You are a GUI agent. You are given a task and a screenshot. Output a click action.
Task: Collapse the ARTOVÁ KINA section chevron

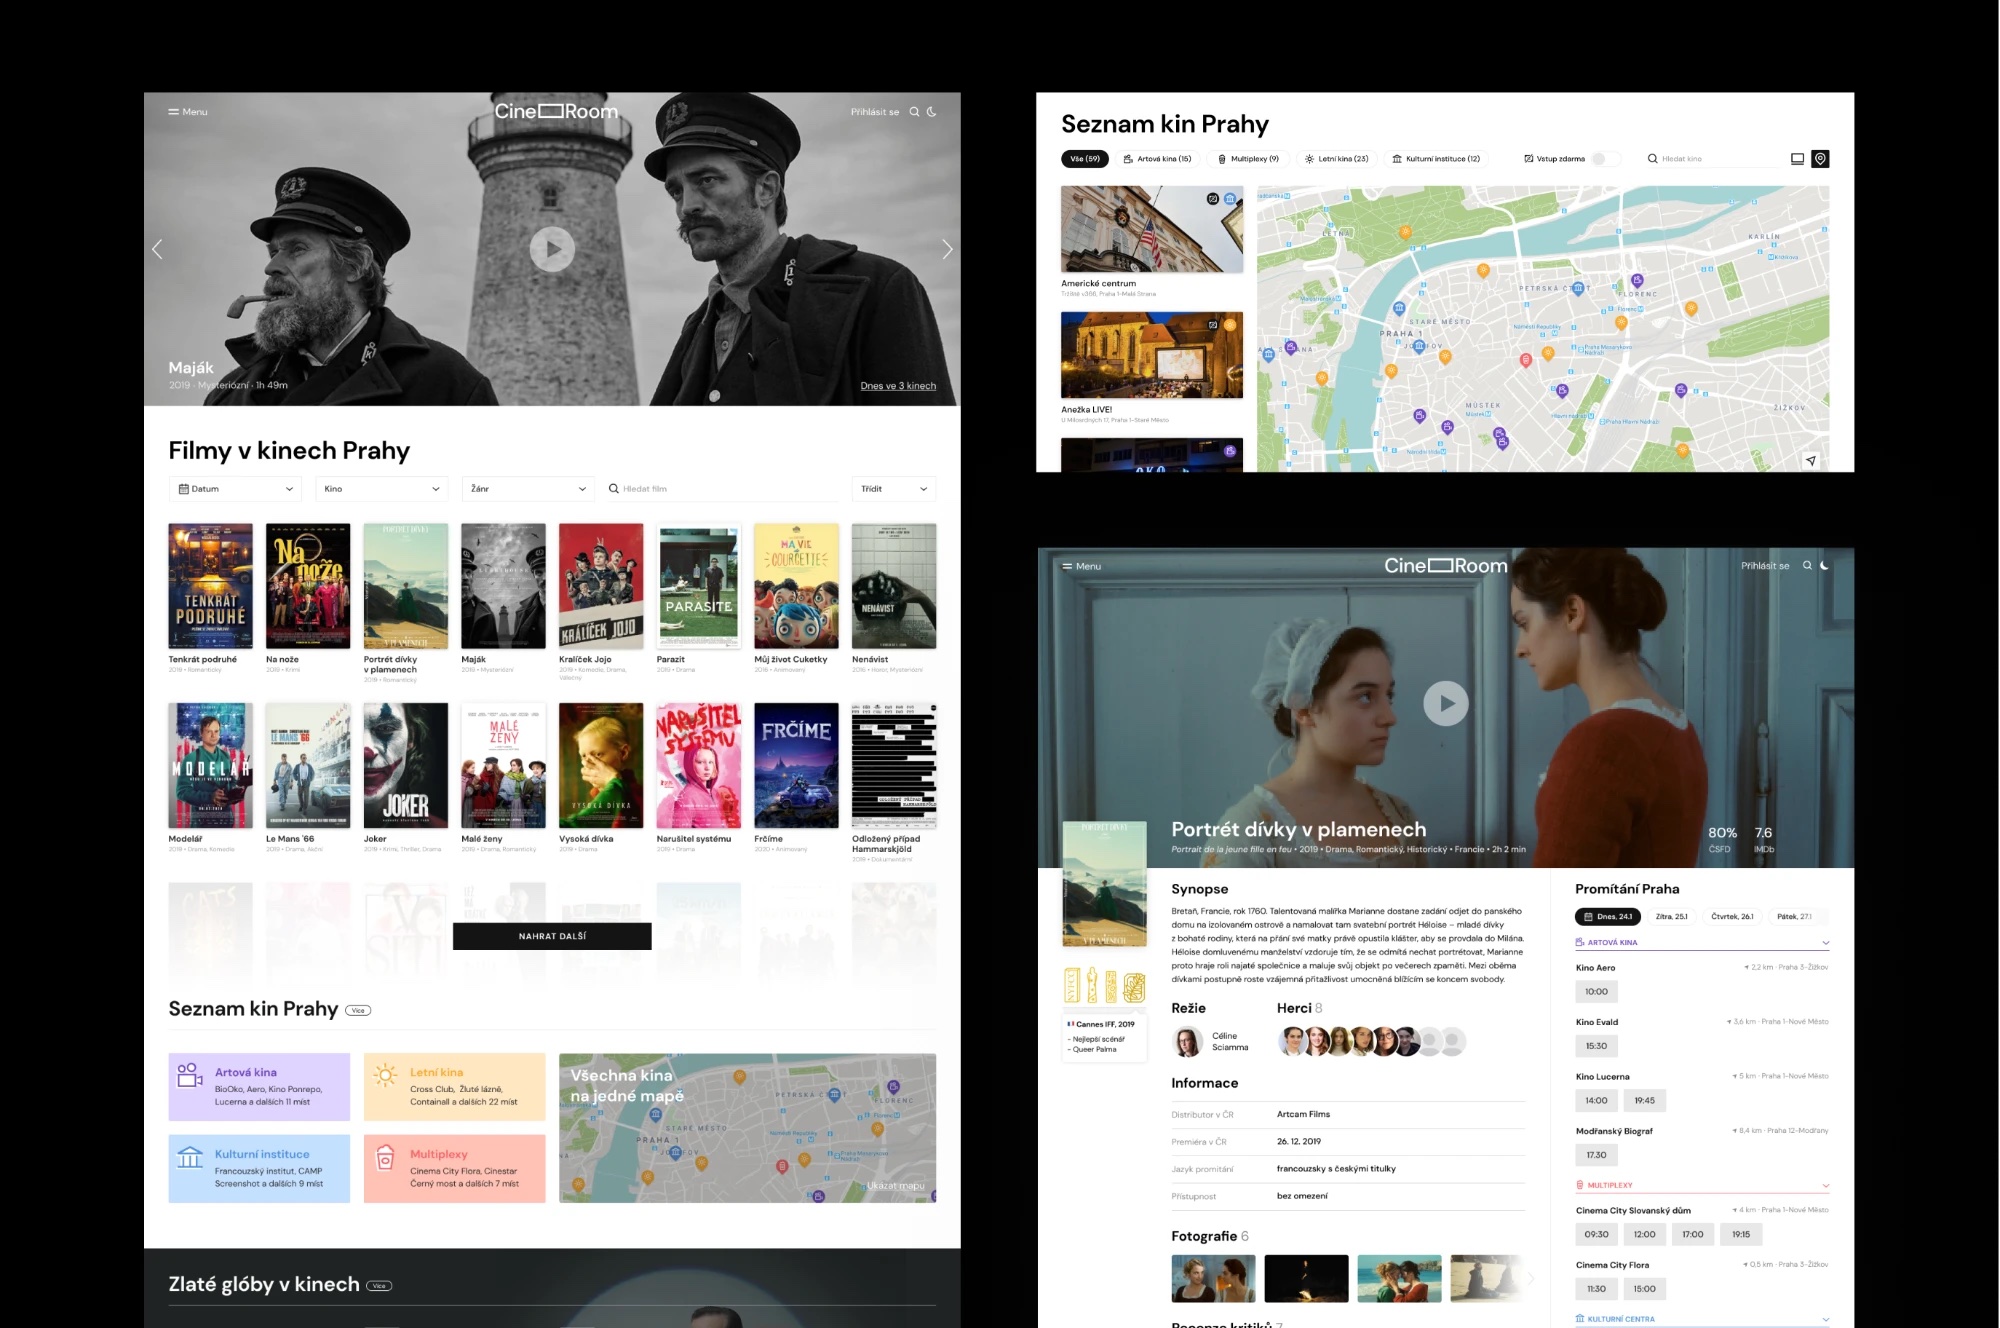pyautogui.click(x=1825, y=943)
